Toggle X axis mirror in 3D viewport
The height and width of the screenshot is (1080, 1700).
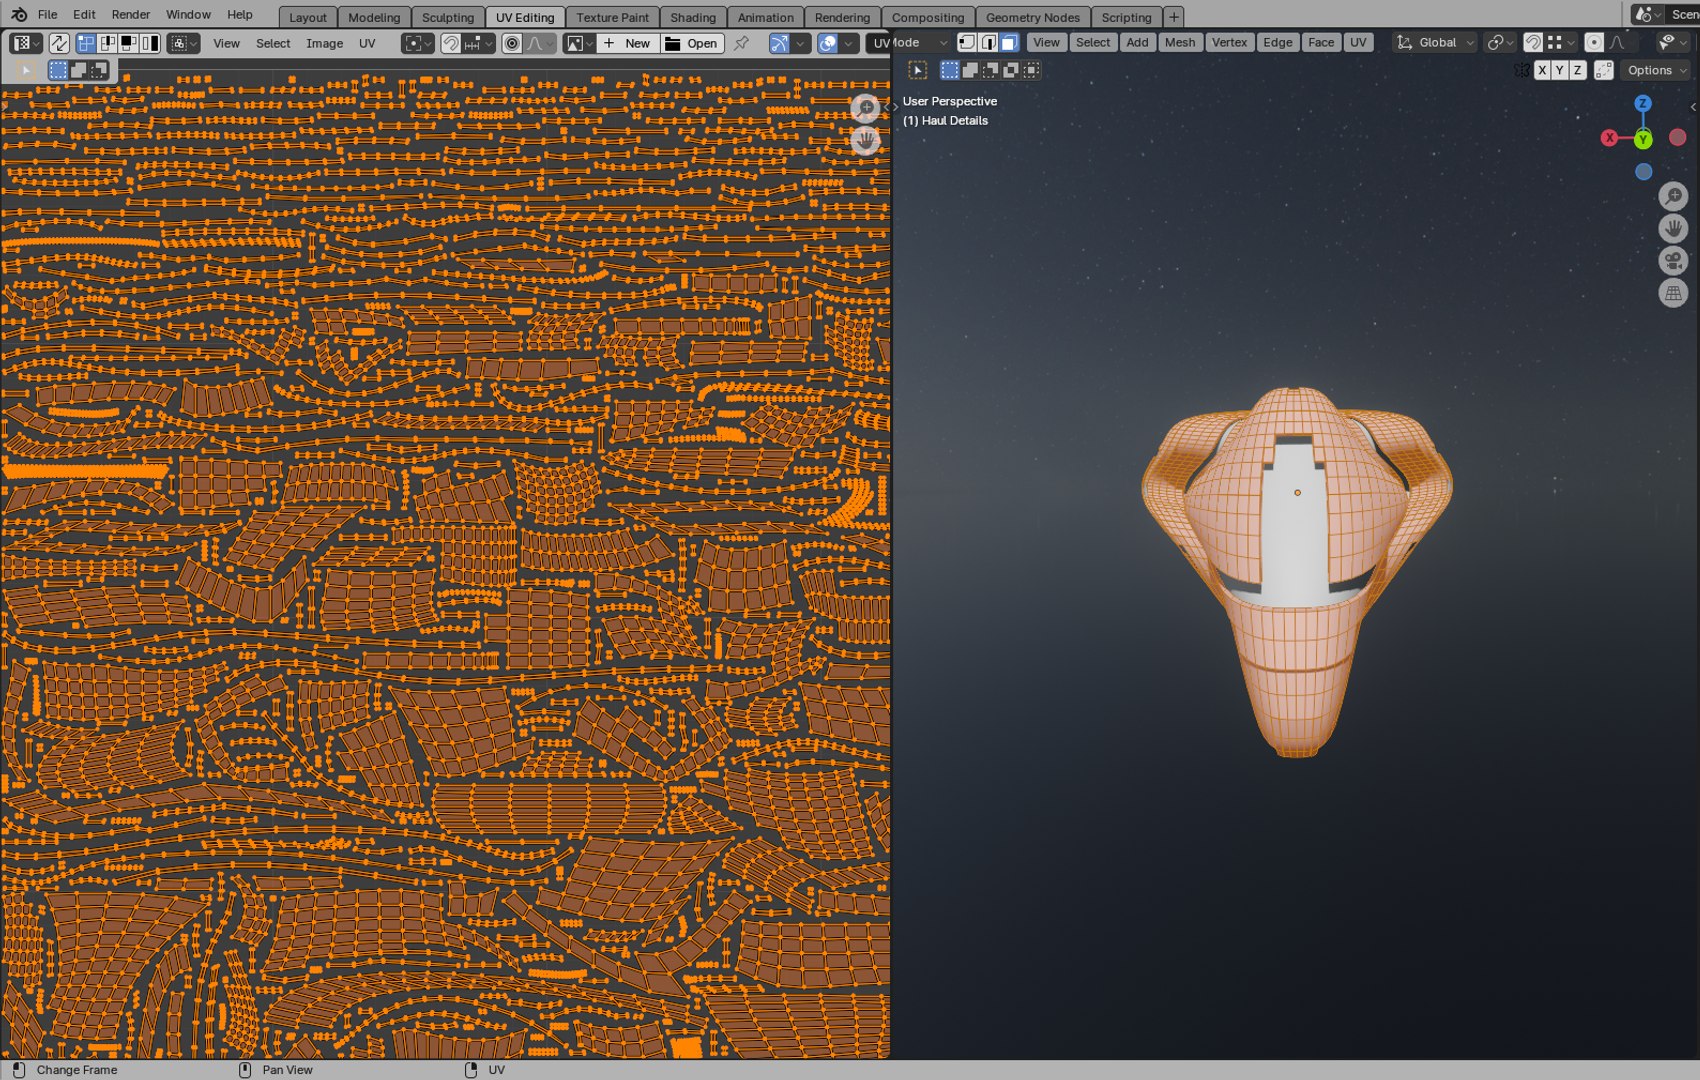(1542, 70)
